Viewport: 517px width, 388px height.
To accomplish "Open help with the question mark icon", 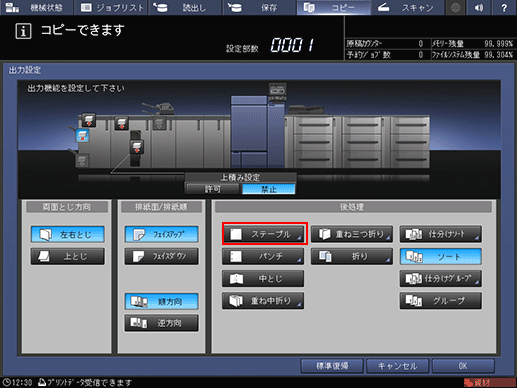I will [504, 7].
